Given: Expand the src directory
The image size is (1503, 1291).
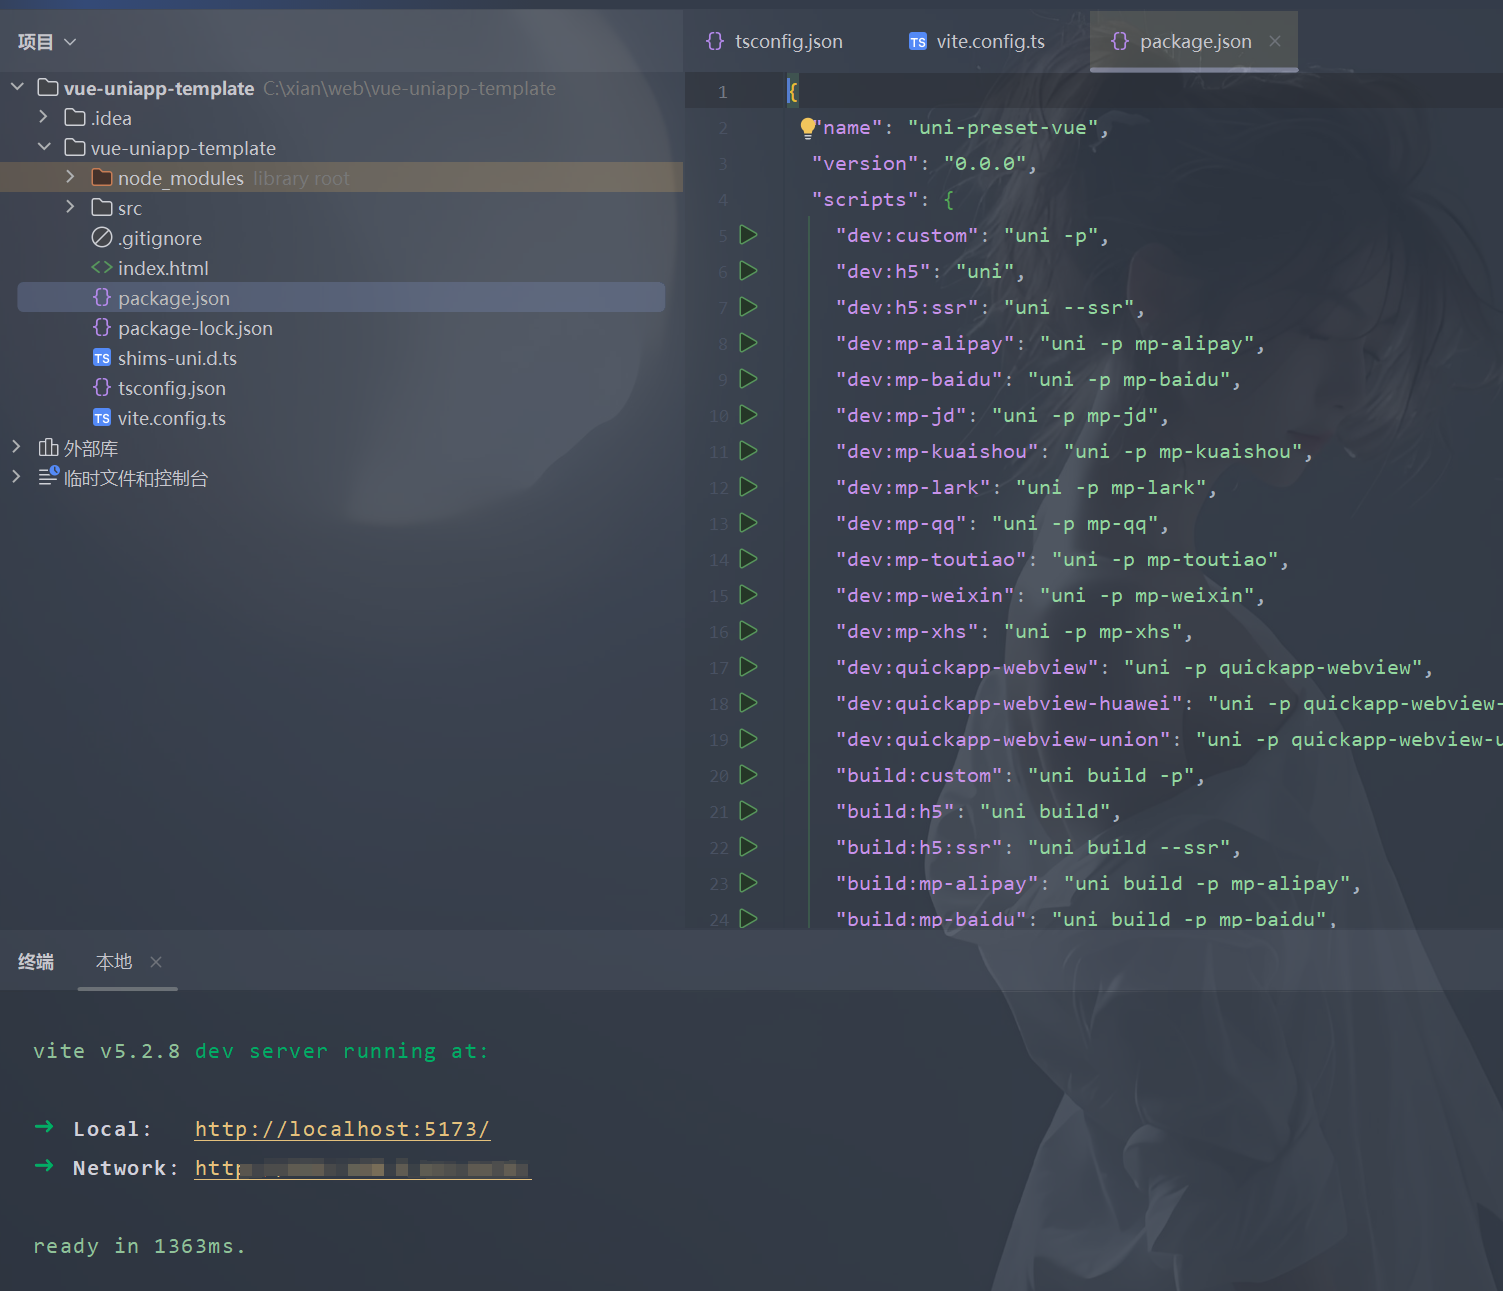Looking at the screenshot, I should (x=69, y=207).
